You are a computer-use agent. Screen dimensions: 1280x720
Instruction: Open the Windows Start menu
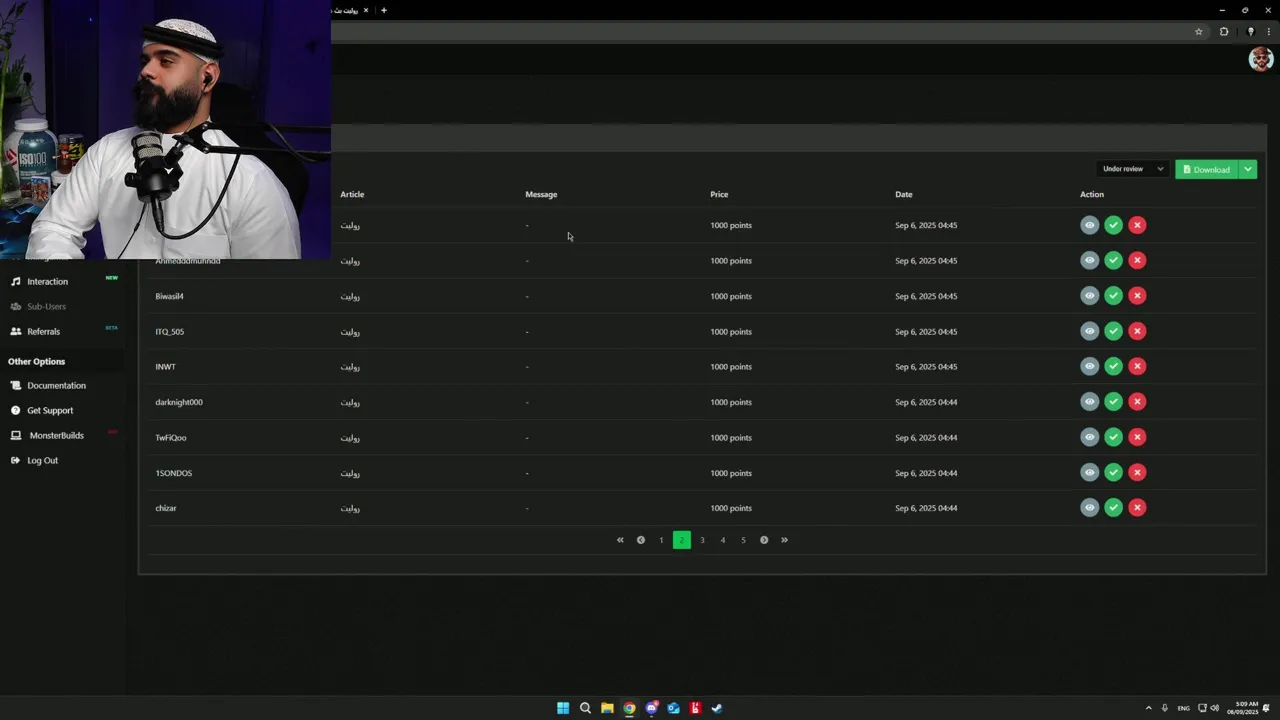[x=563, y=708]
